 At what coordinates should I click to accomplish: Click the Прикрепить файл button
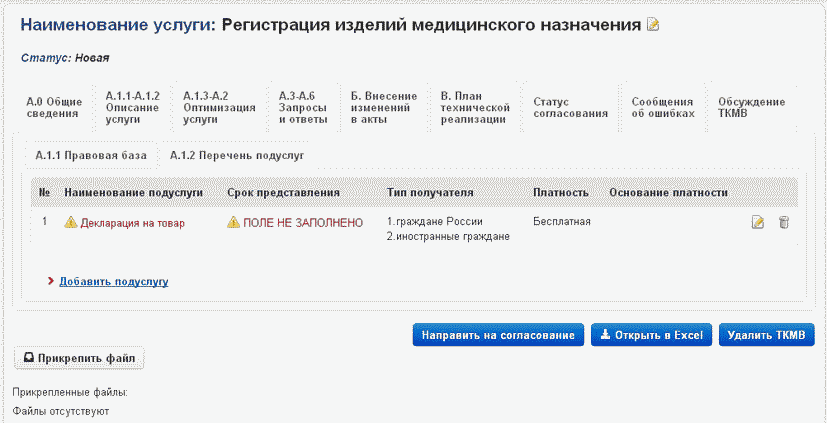(79, 357)
